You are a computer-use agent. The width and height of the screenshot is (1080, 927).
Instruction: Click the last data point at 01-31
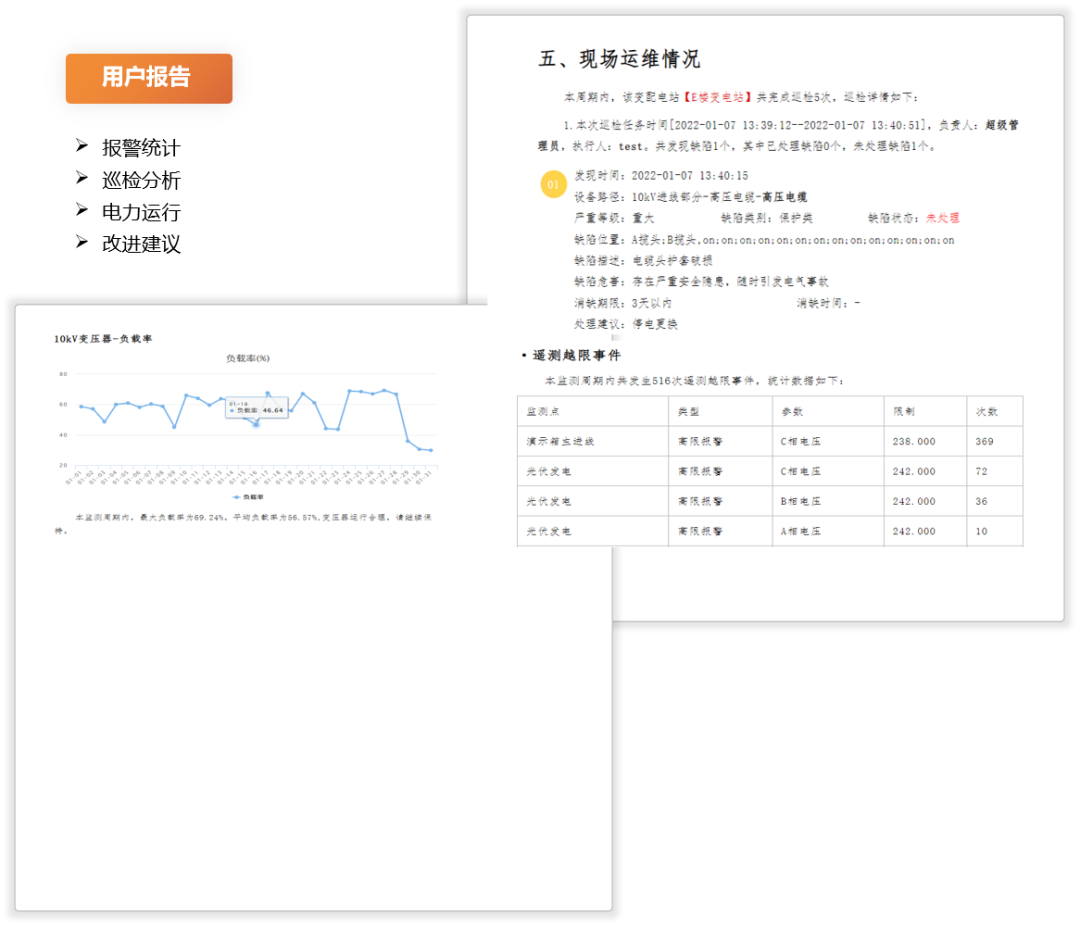pyautogui.click(x=431, y=450)
